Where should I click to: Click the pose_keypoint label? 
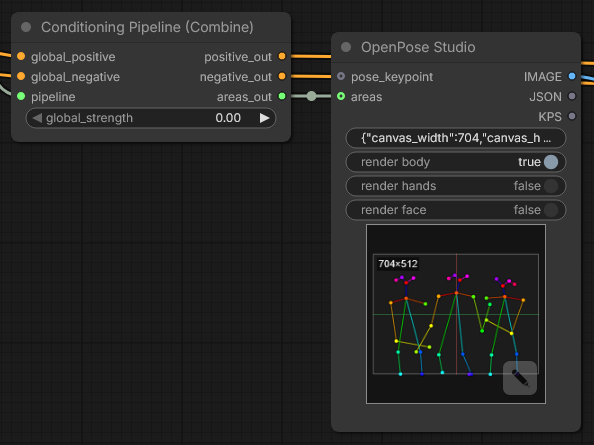(x=392, y=77)
